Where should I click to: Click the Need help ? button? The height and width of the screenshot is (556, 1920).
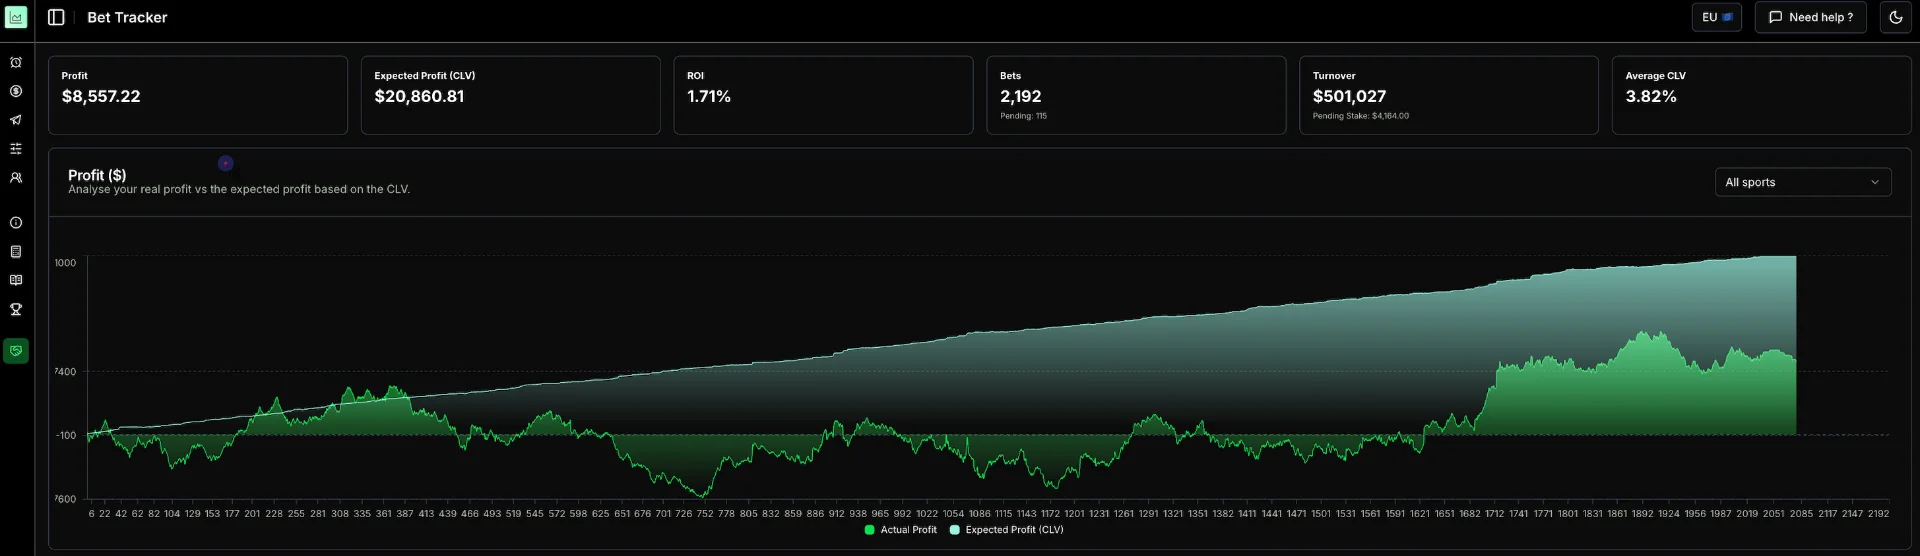tap(1810, 17)
